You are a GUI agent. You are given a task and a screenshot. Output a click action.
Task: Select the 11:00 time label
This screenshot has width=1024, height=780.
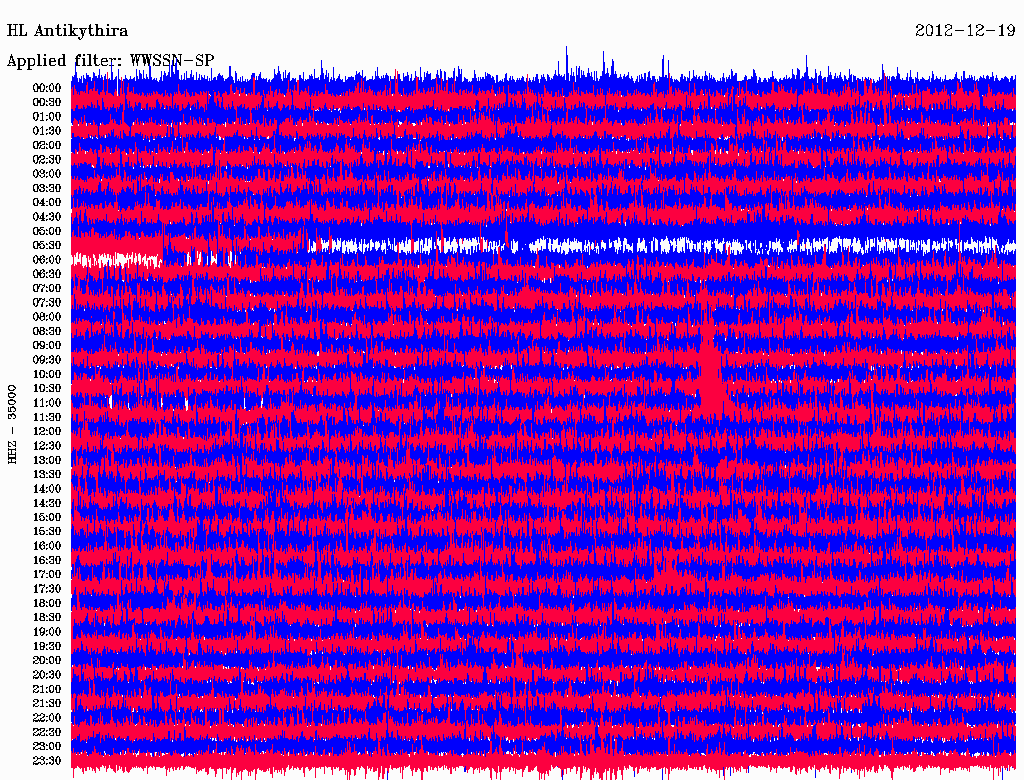click(x=47, y=402)
